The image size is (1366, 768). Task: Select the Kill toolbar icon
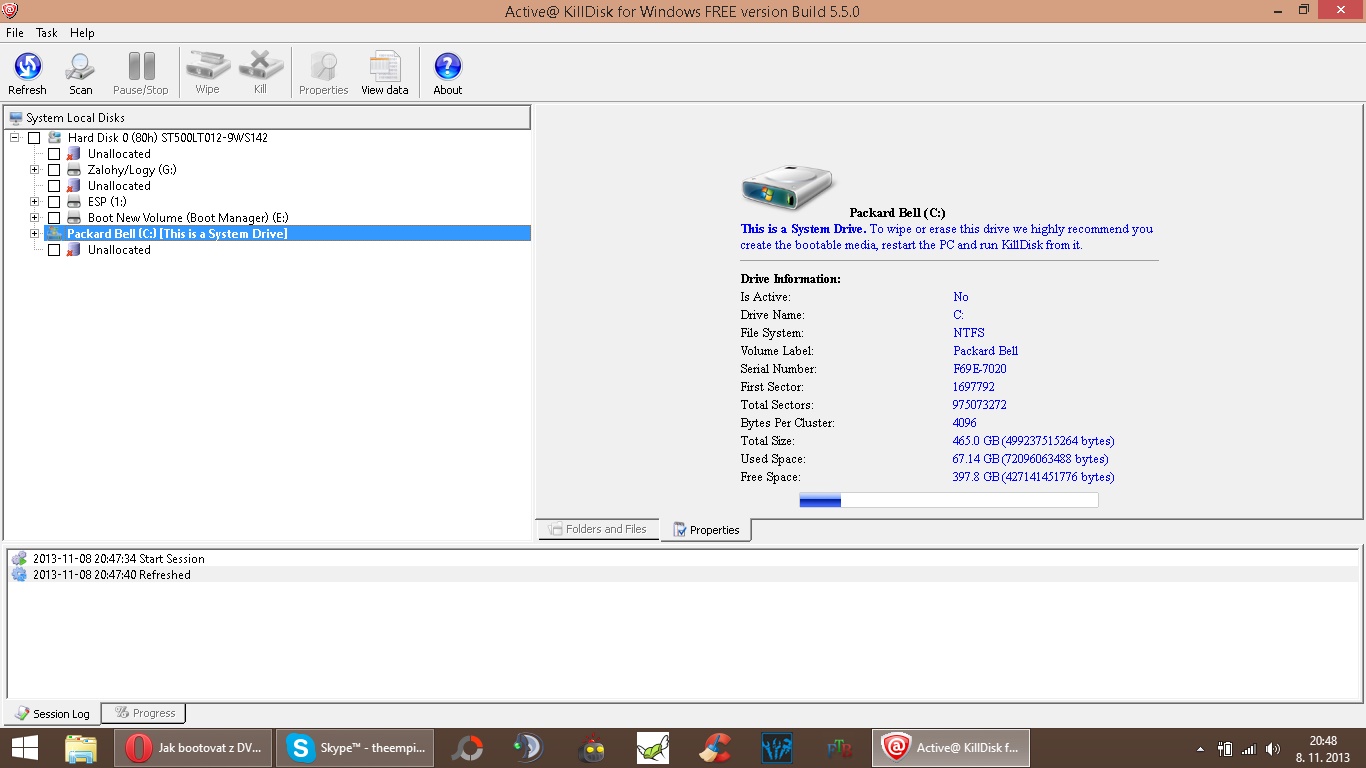[260, 66]
